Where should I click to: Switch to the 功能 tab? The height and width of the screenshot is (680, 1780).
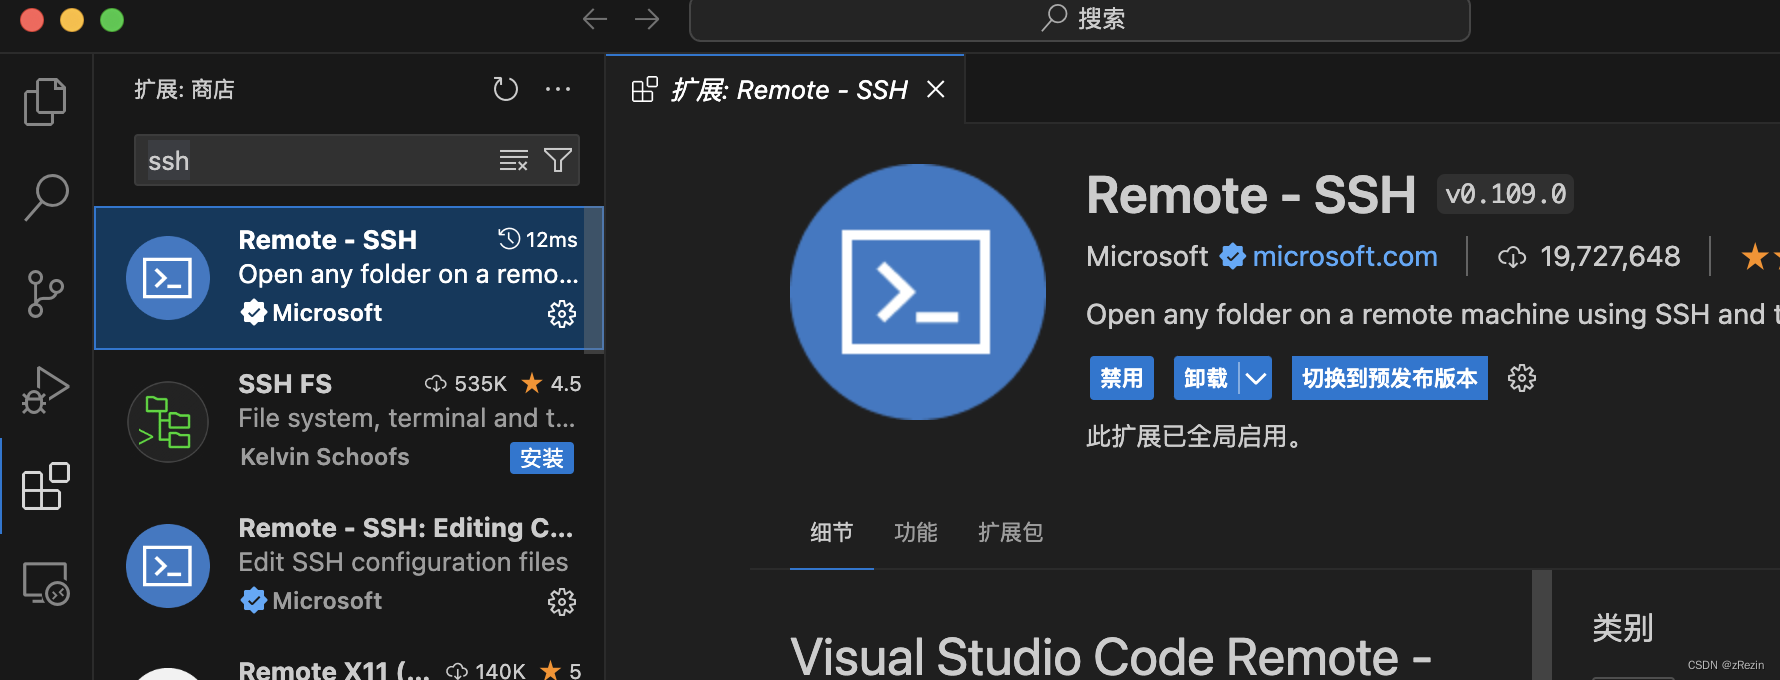[915, 532]
